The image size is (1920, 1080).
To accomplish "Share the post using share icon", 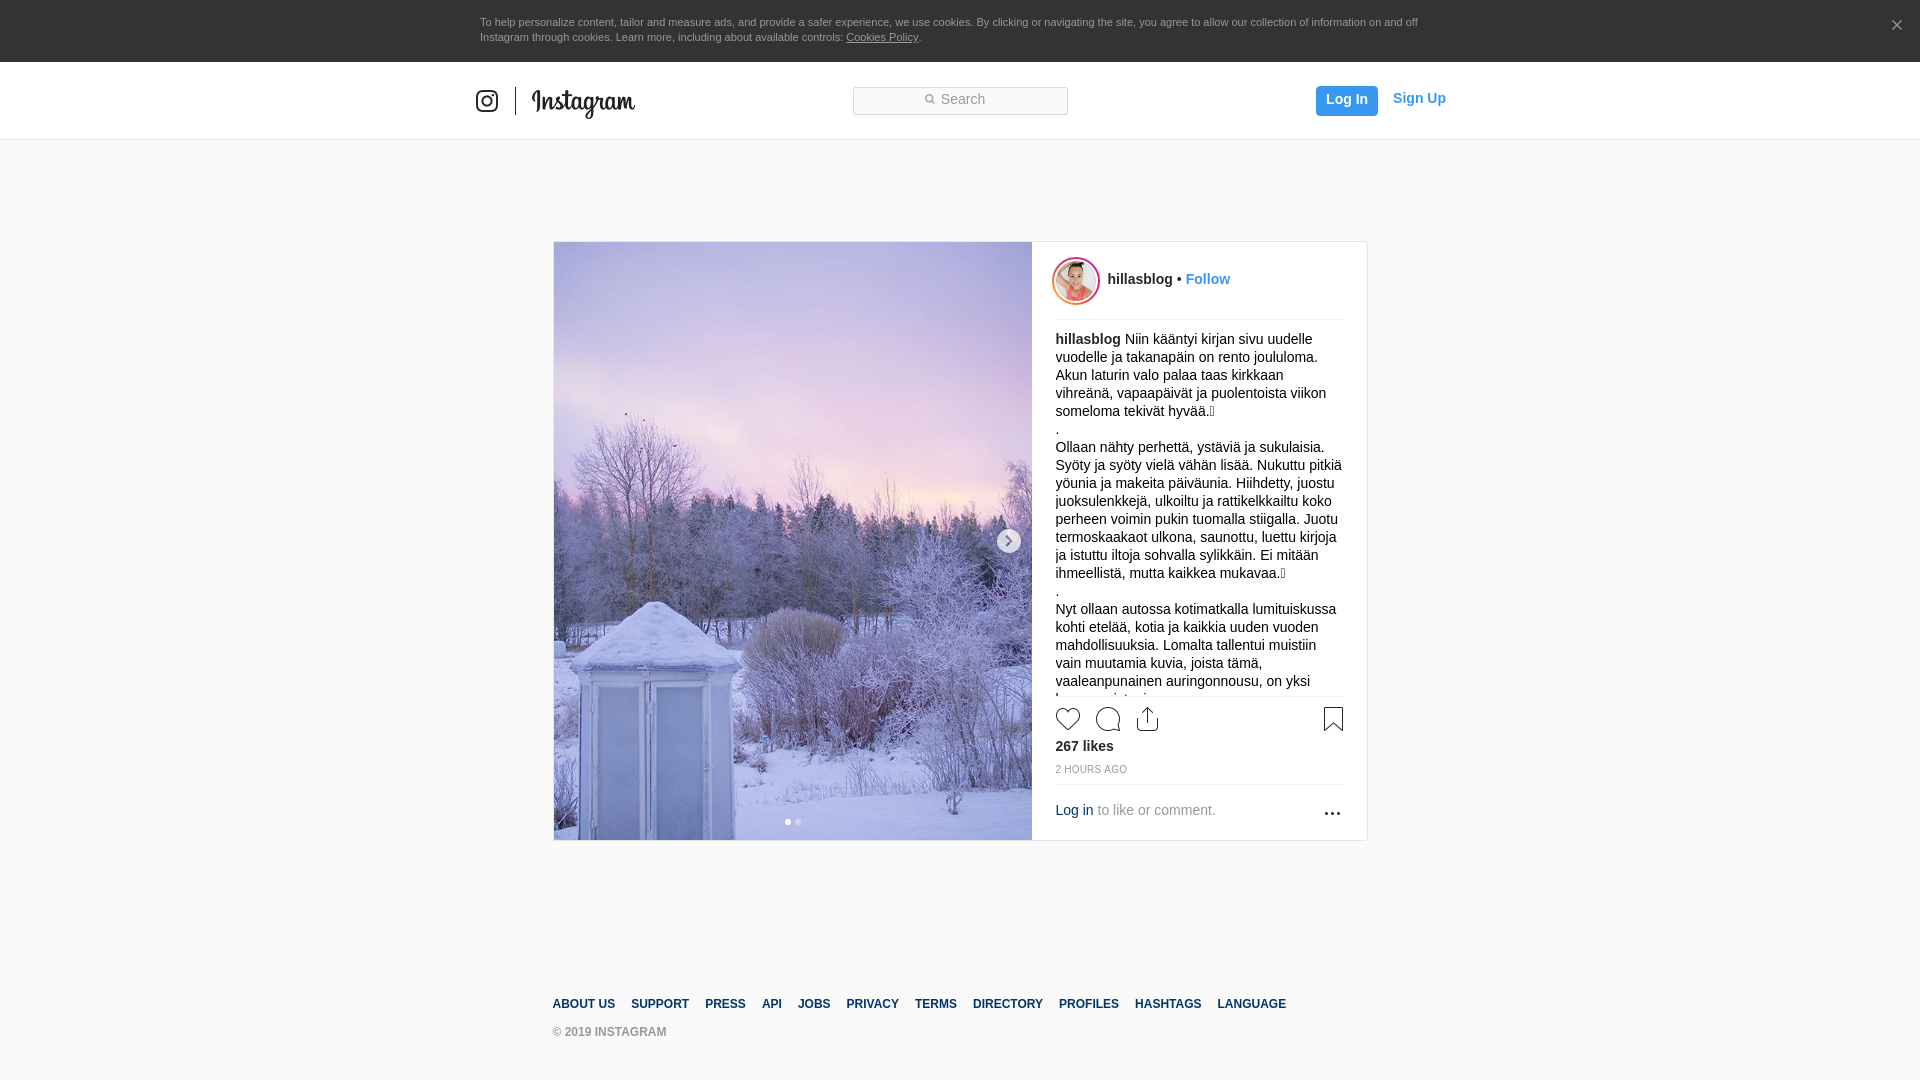I will [x=1147, y=719].
